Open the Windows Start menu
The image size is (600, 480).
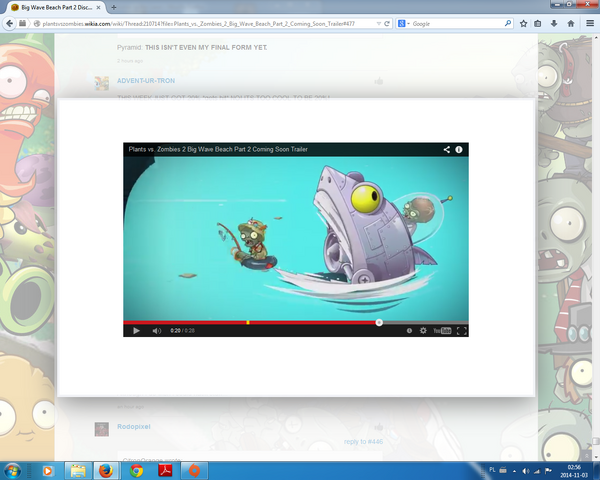pos(12,470)
